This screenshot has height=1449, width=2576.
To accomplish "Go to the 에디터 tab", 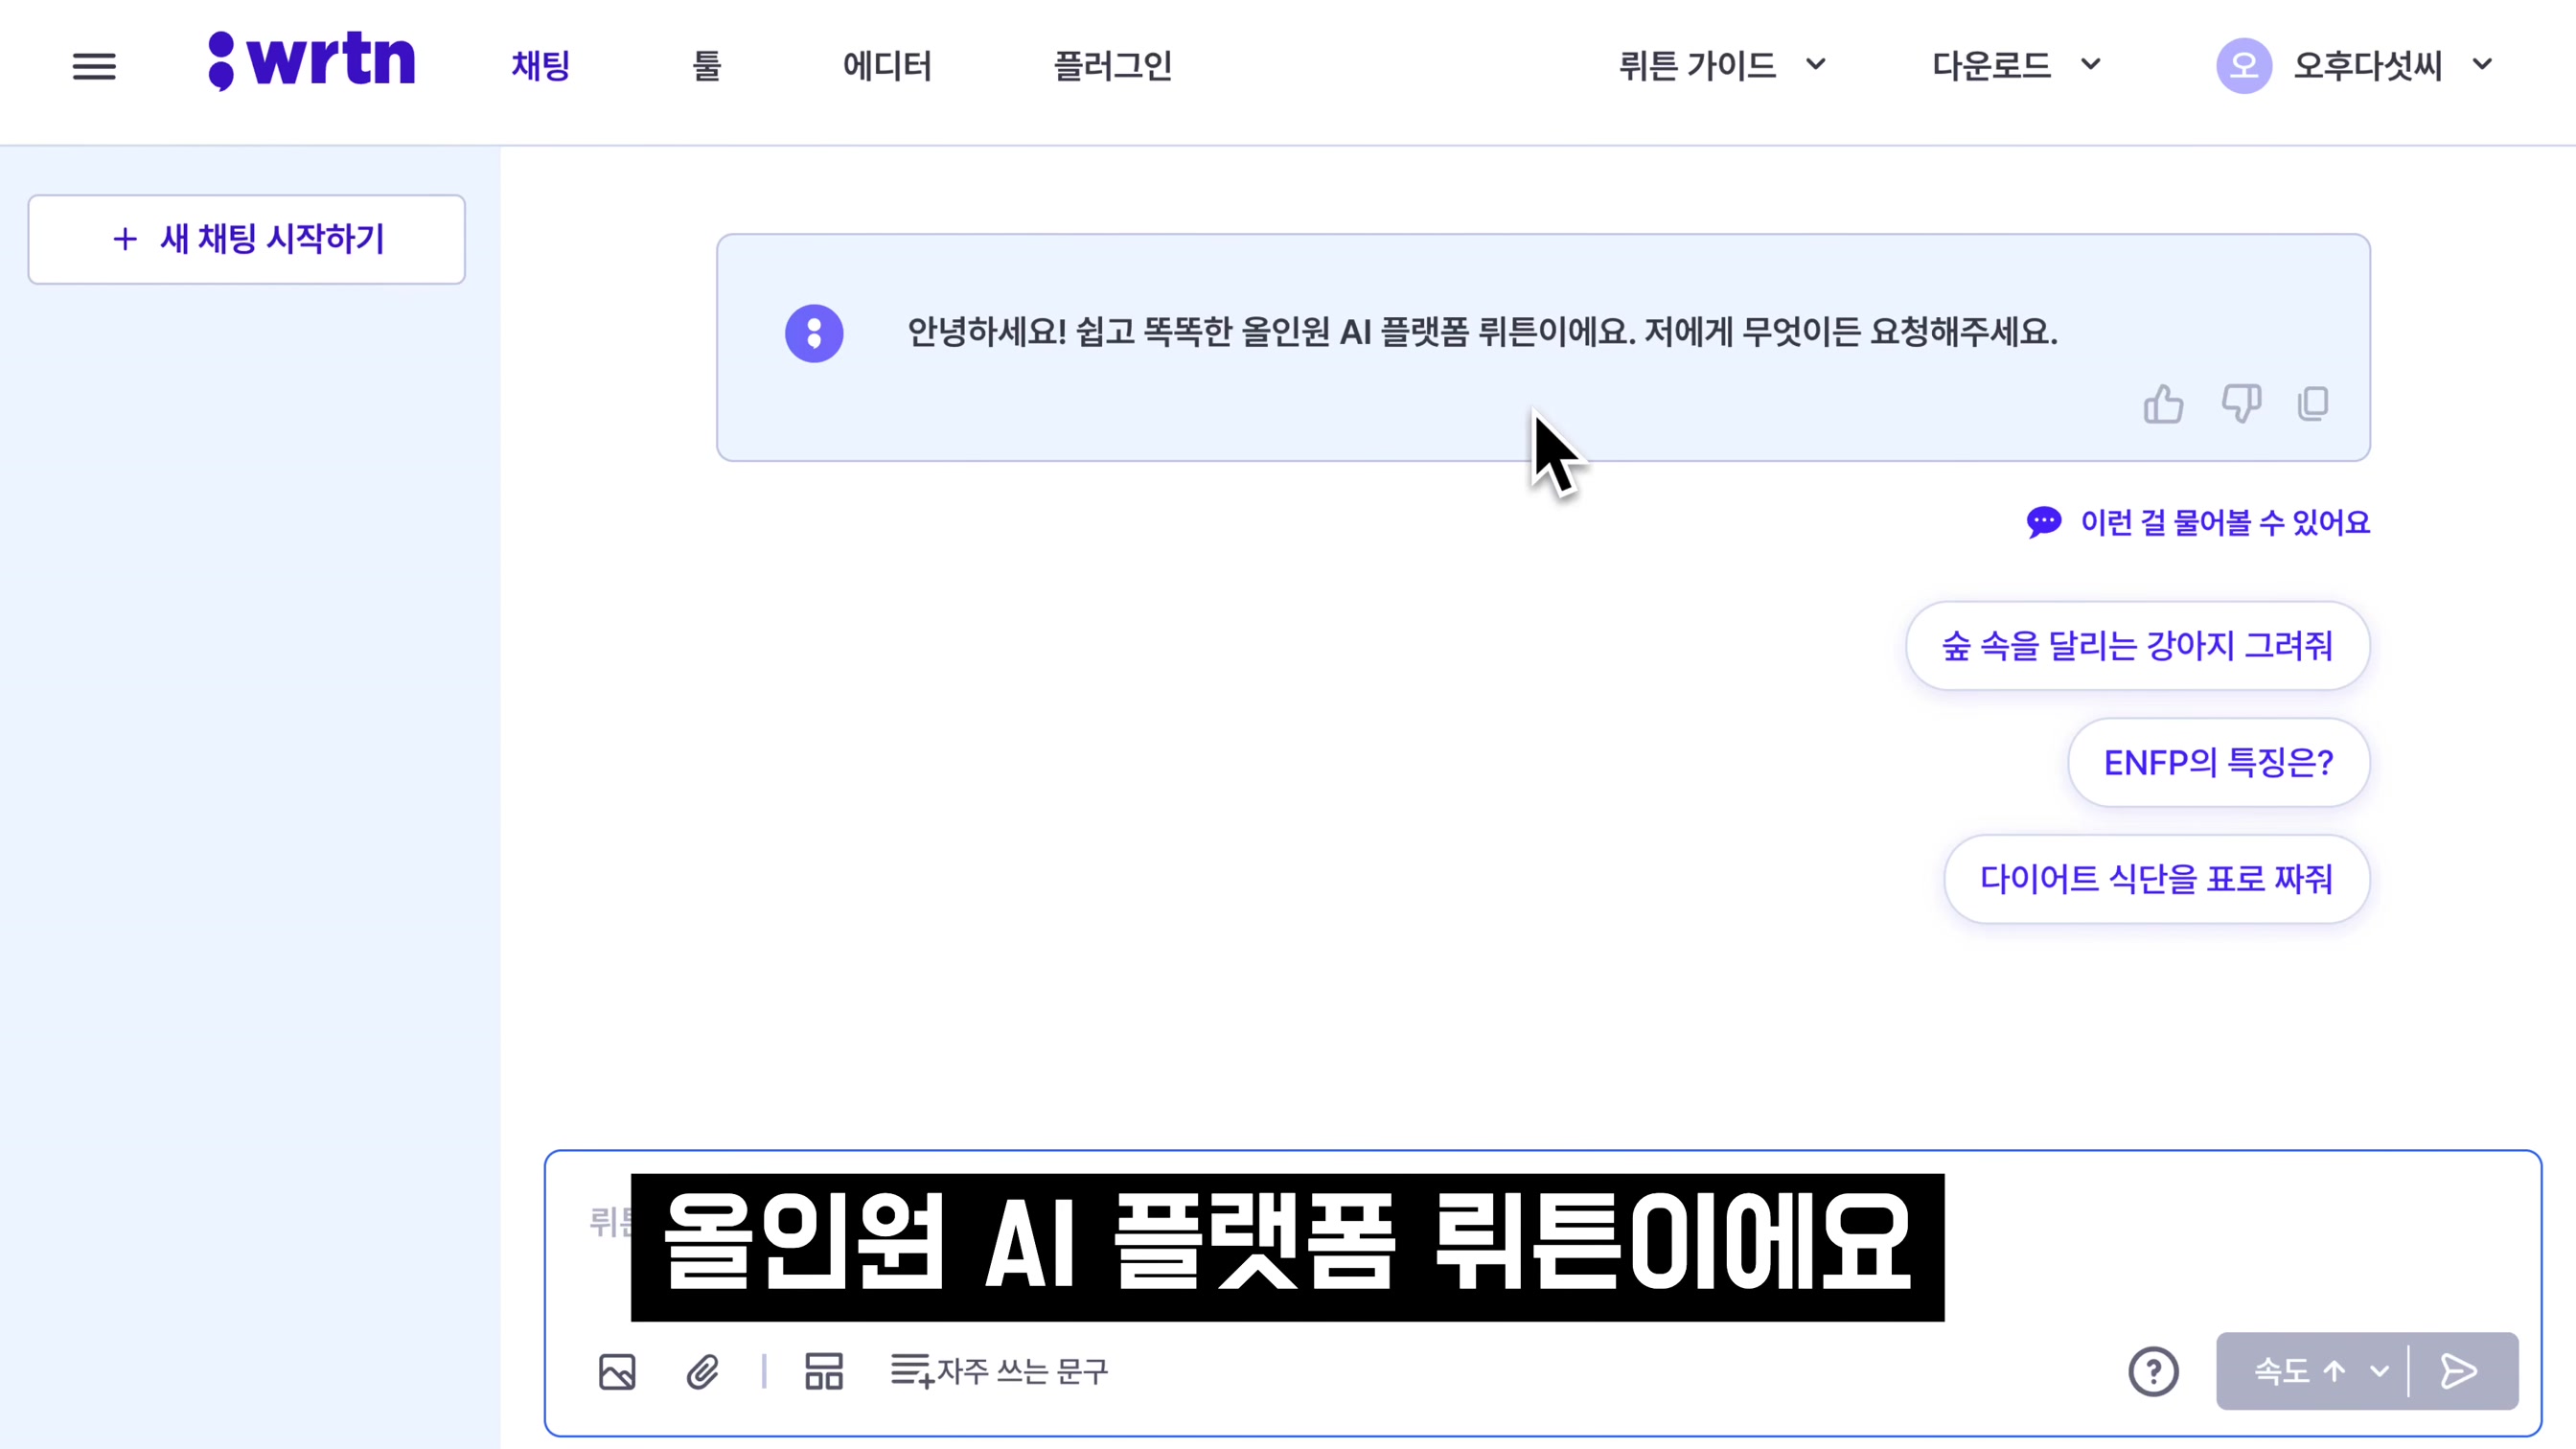I will point(887,66).
